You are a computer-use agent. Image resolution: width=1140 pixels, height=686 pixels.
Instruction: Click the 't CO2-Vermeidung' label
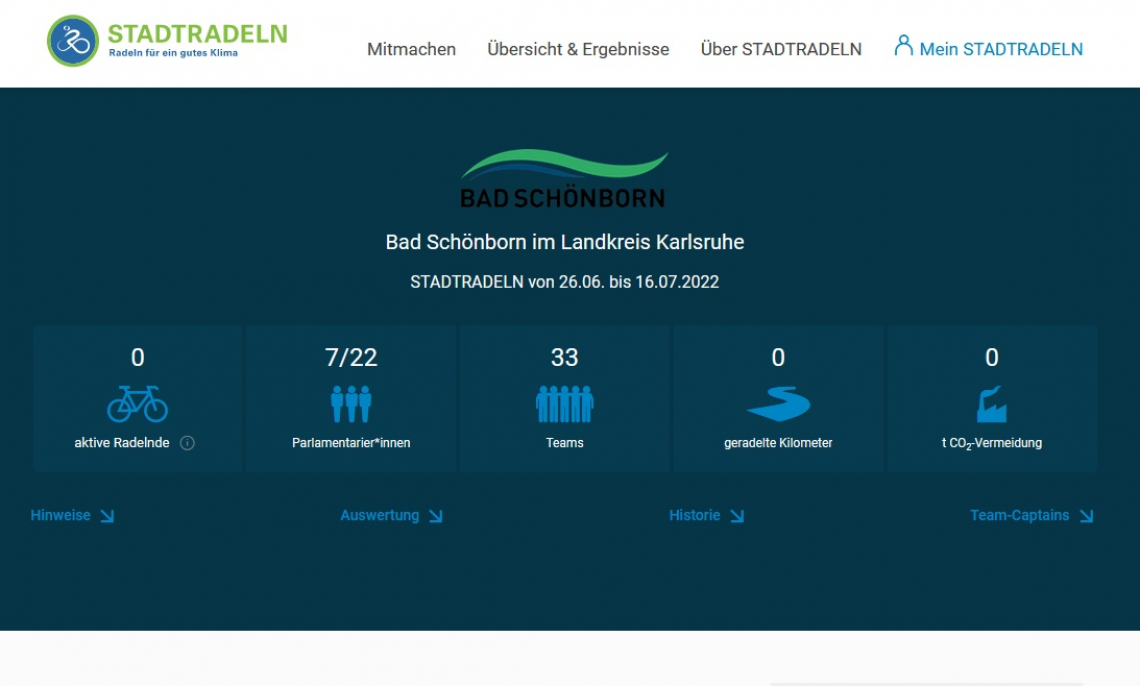pos(992,443)
